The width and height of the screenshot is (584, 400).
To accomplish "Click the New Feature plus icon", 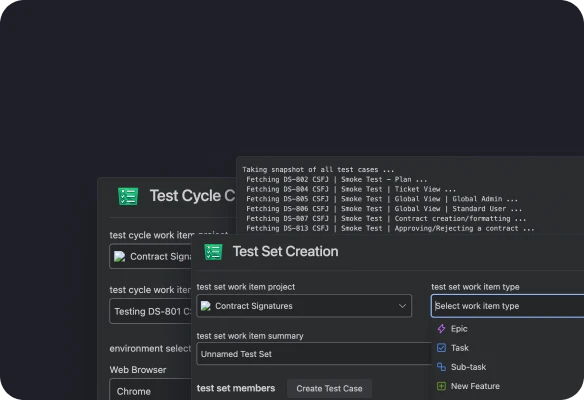I will tap(441, 386).
